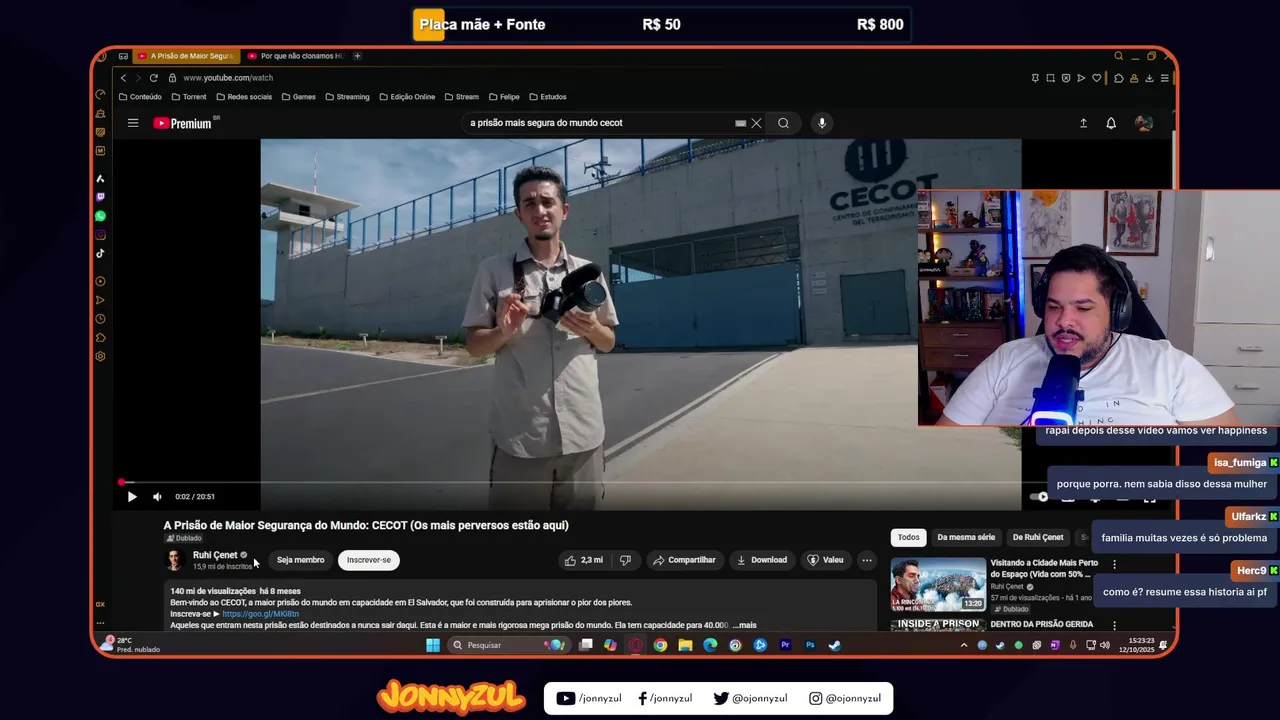
Task: Clear the YouTube search text with X
Action: coord(756,123)
